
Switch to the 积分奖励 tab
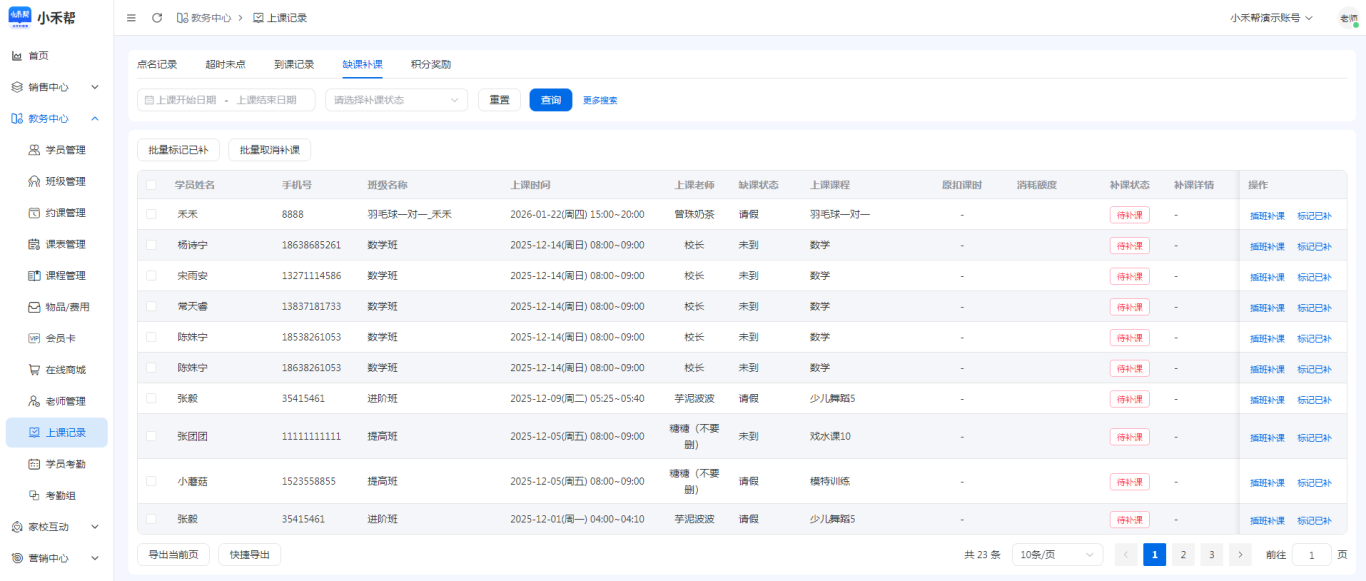pyautogui.click(x=431, y=64)
